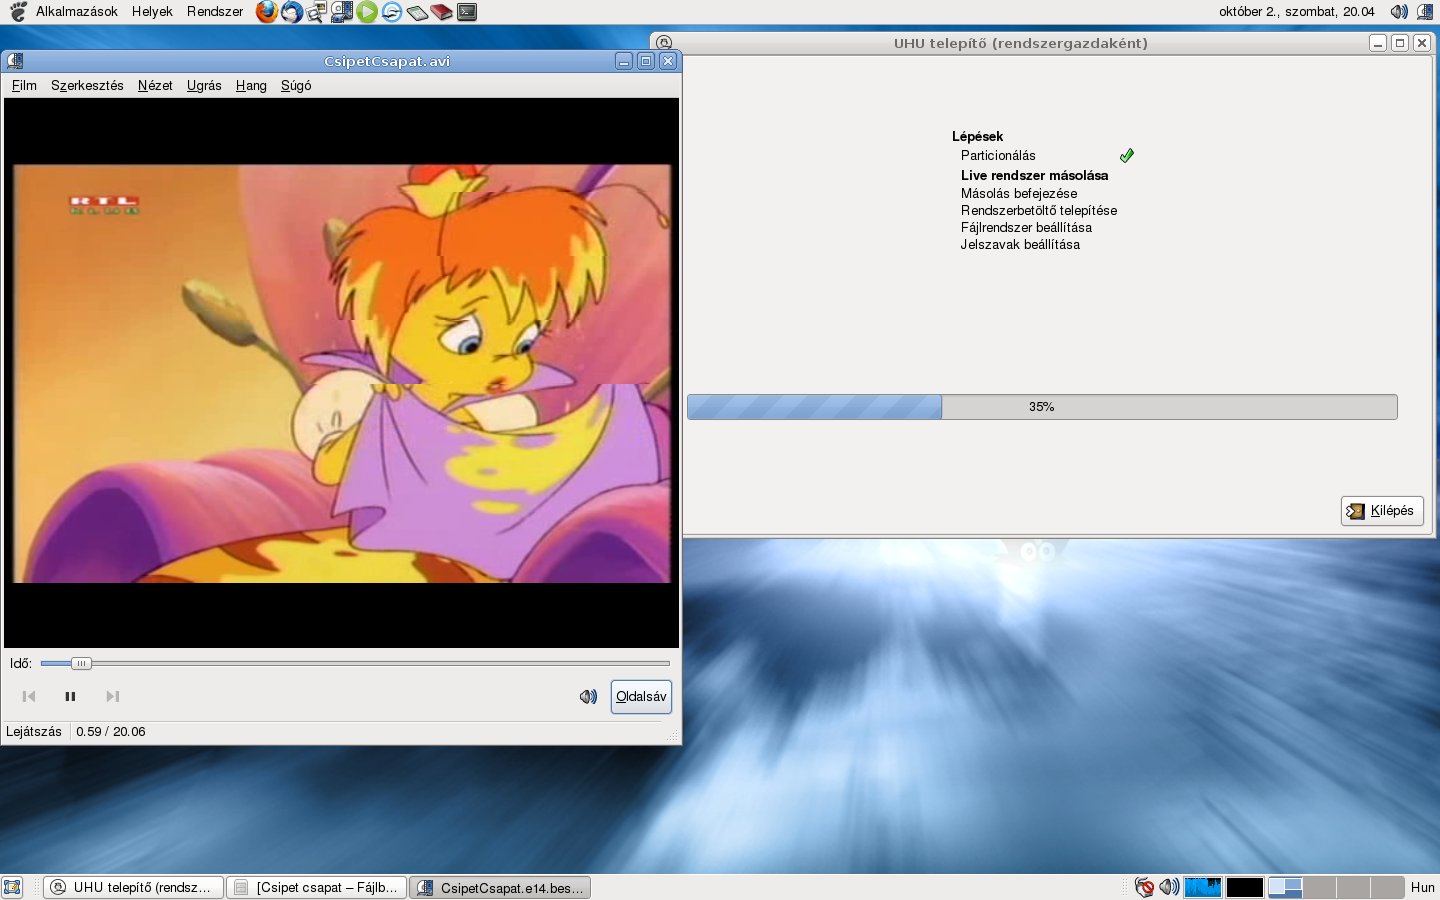Click the Fájlrendszer beállítása step
The width and height of the screenshot is (1440, 900).
tap(1026, 227)
